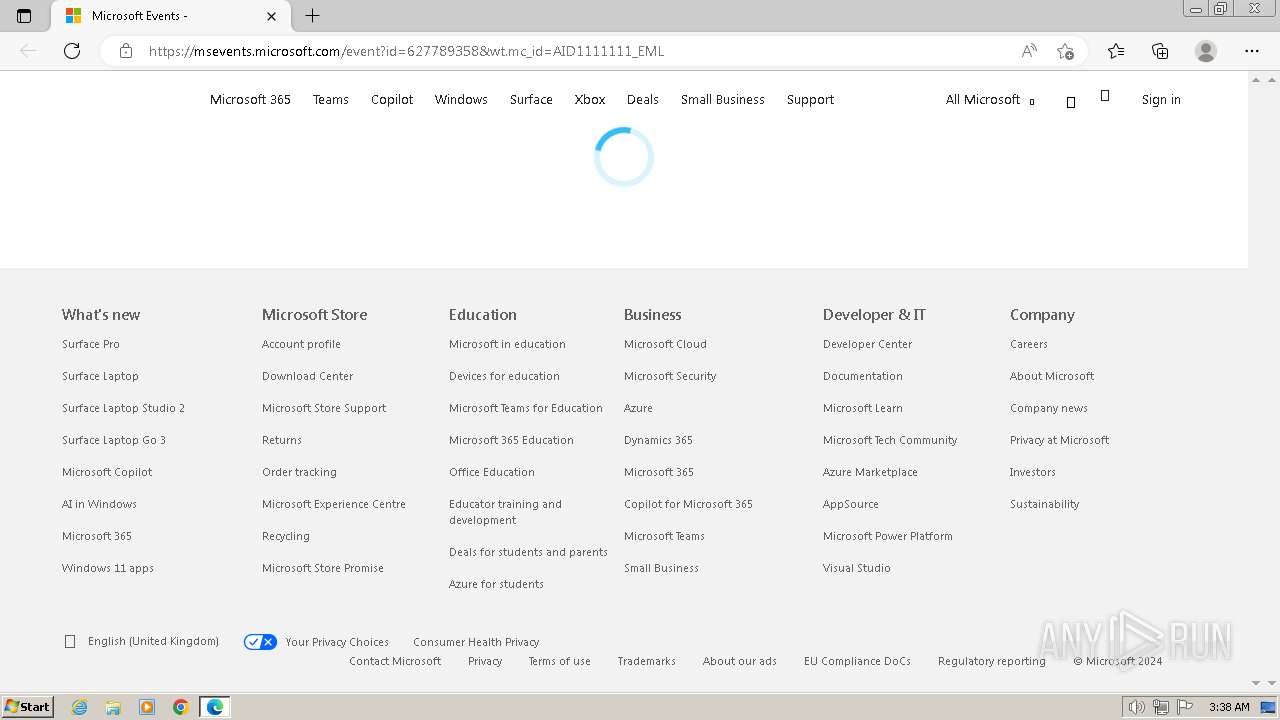
Task: Open the Azure for students link
Action: (496, 584)
